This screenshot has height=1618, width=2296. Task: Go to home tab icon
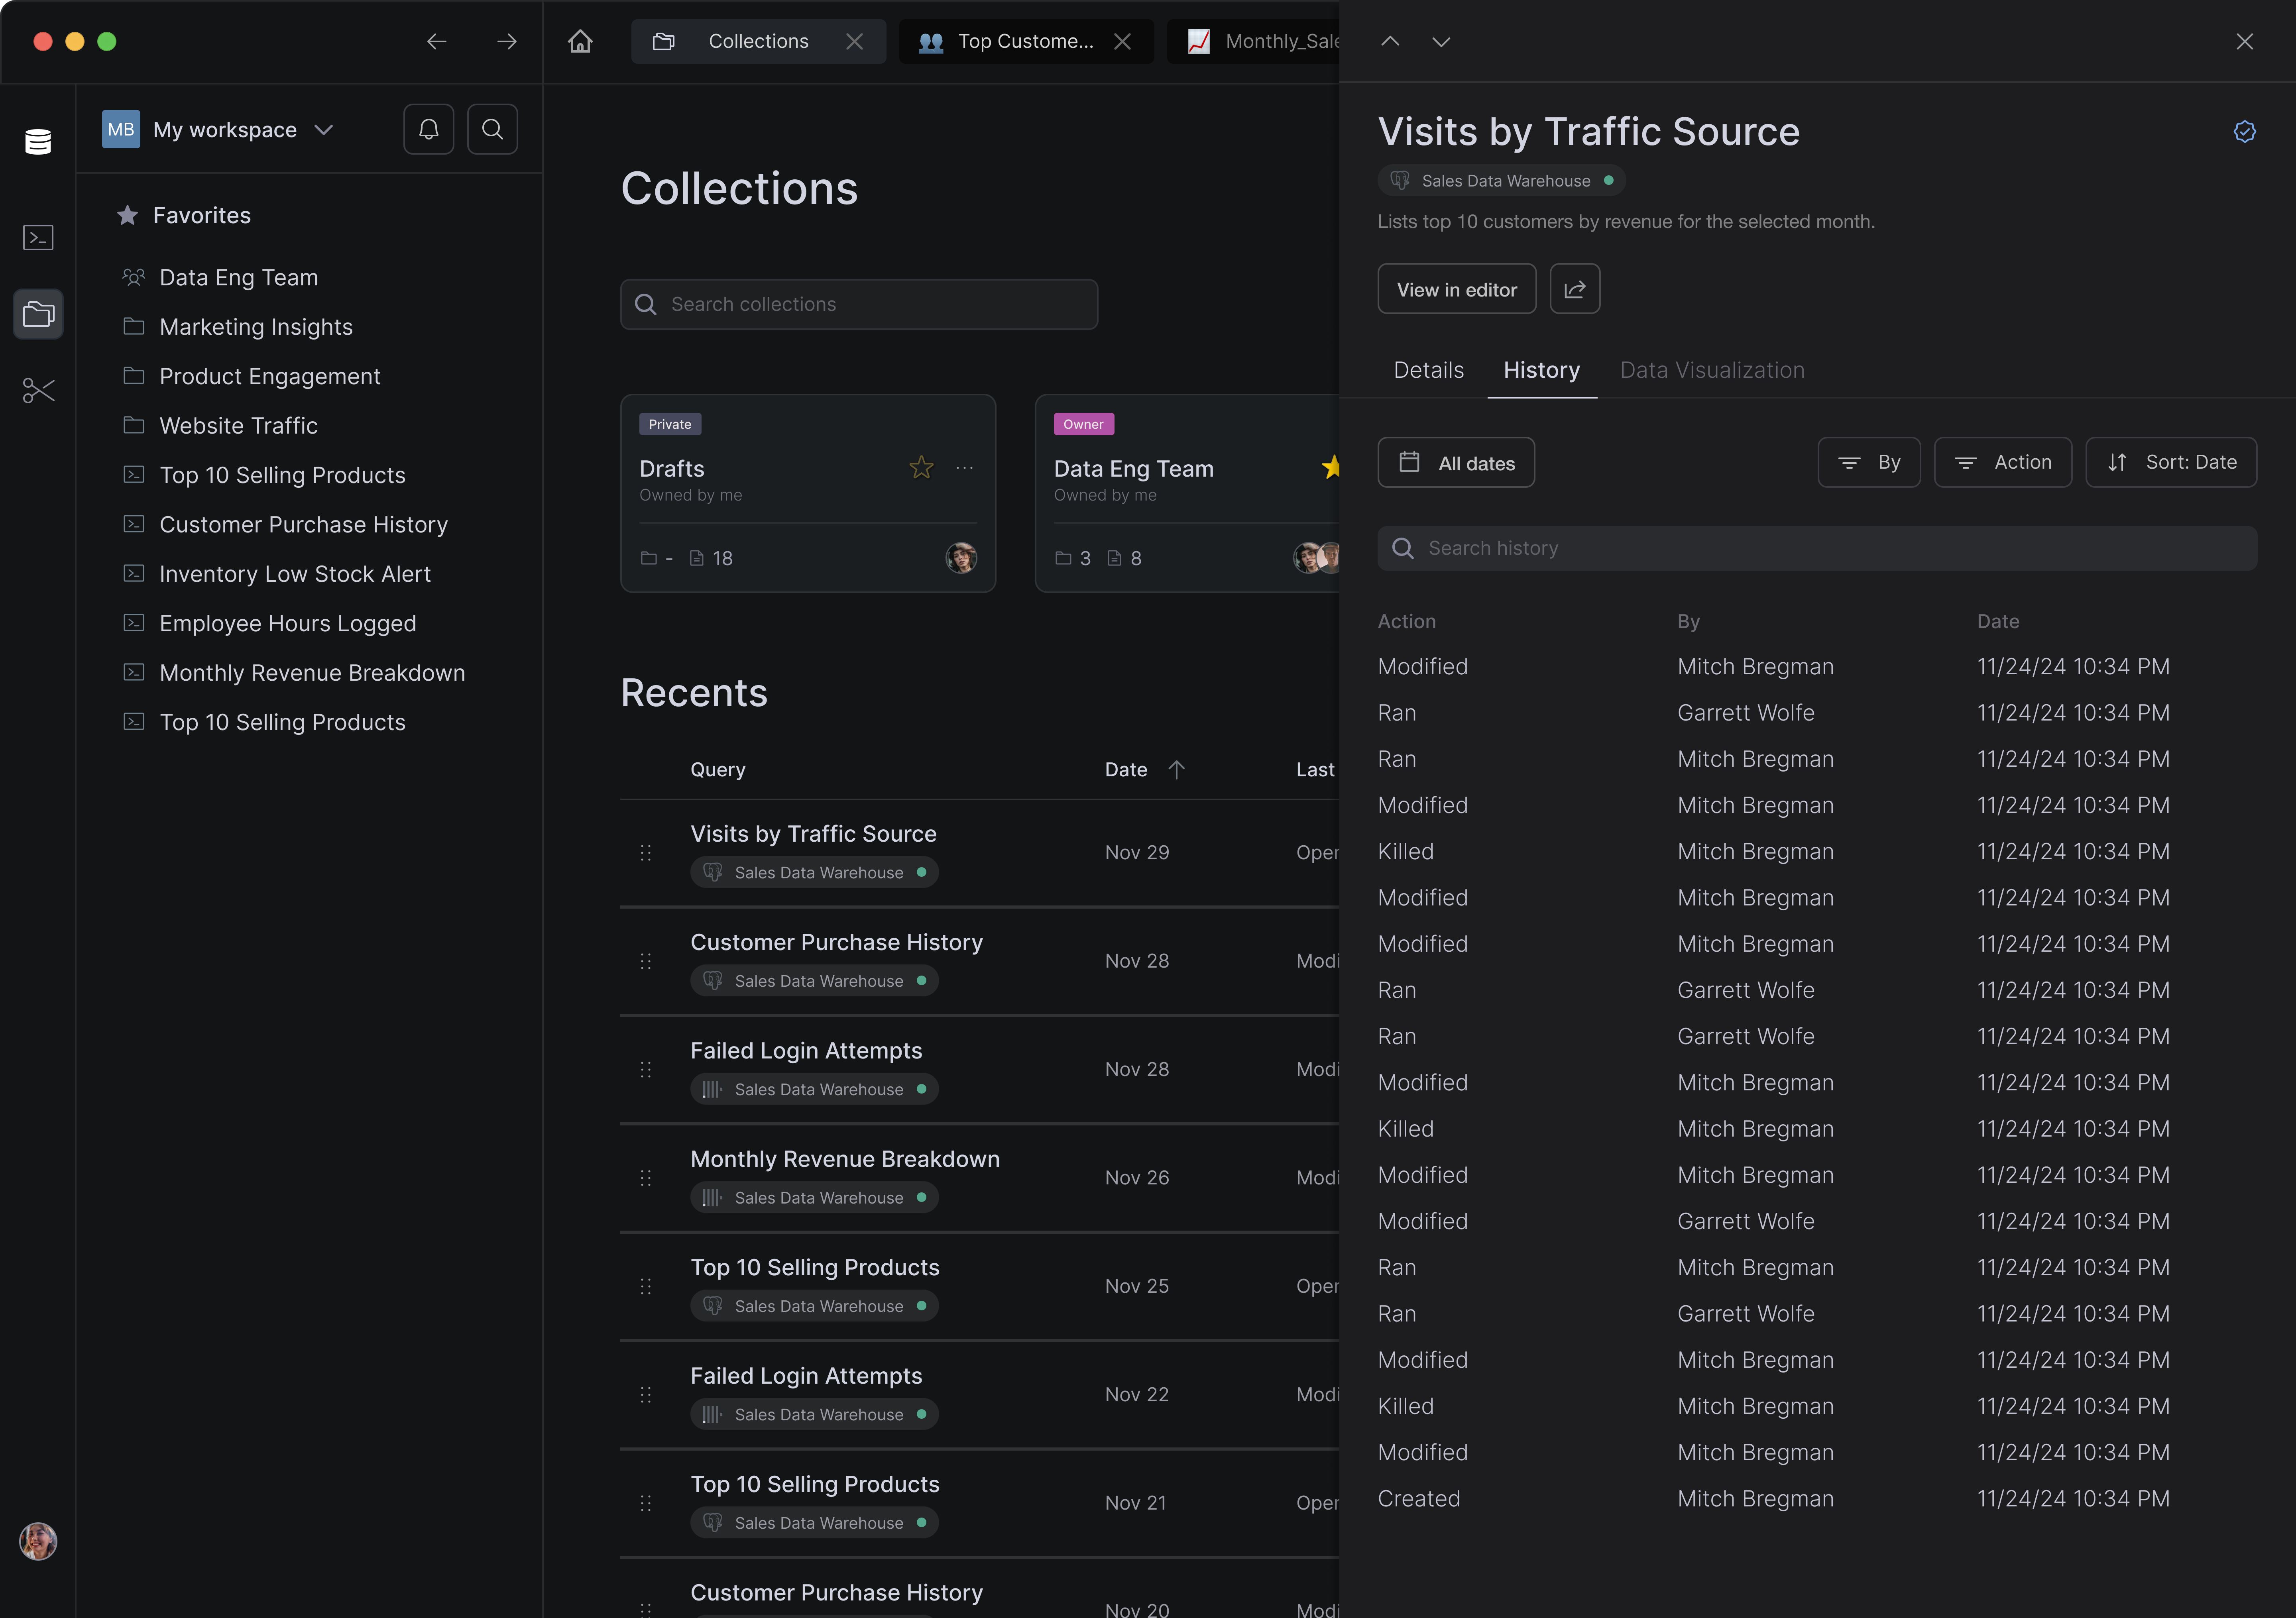click(x=580, y=41)
